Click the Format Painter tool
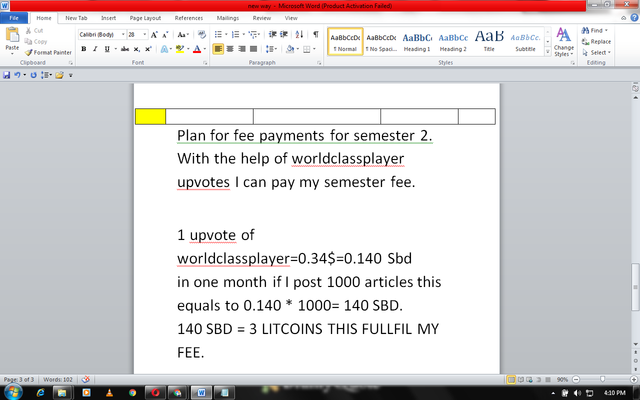 pos(48,53)
